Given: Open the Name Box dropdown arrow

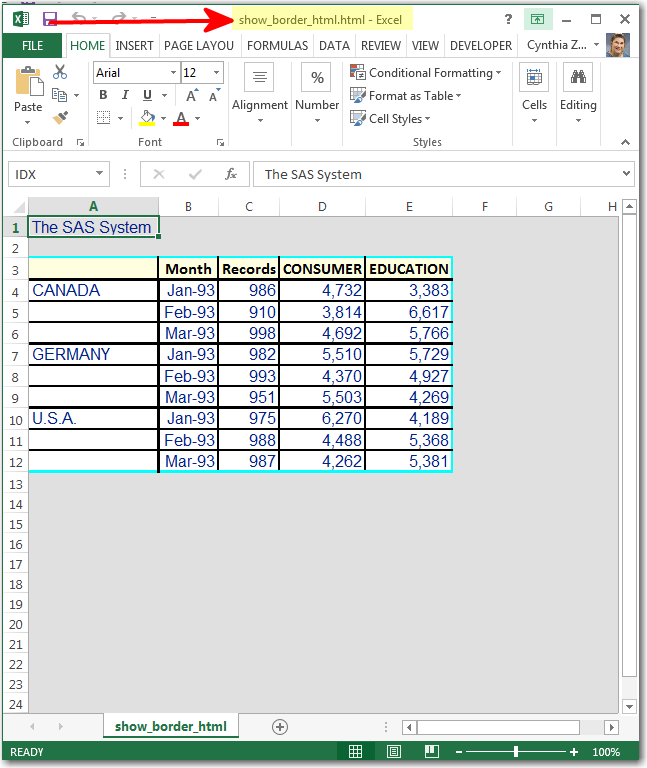Looking at the screenshot, I should [100, 174].
